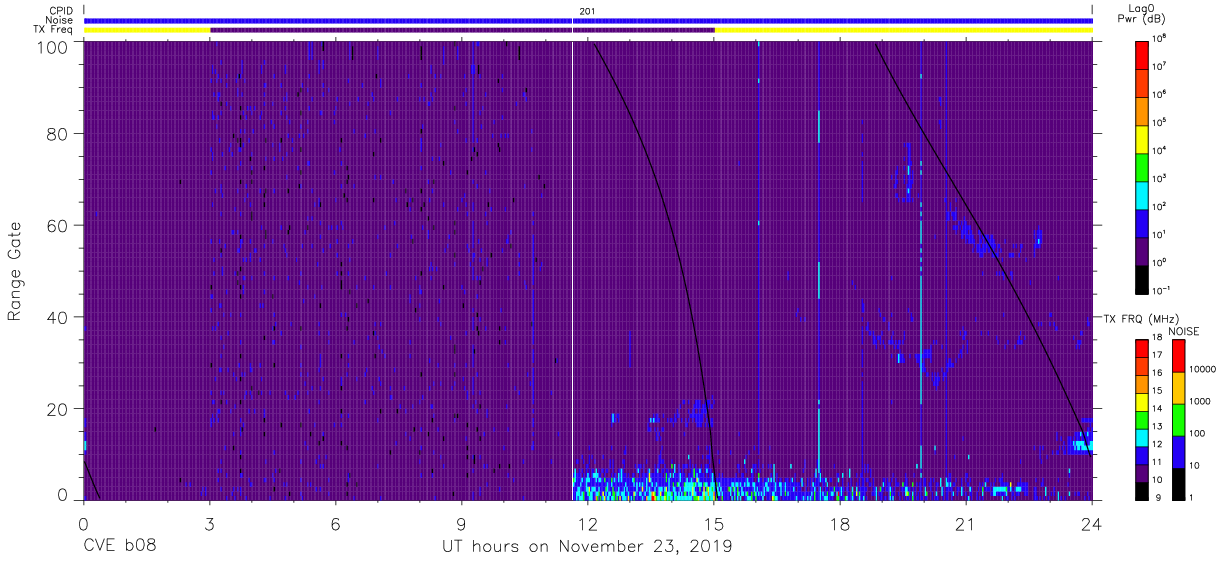
Task: Click the '1000' label on the NOISE colorbar
Action: click(1201, 403)
